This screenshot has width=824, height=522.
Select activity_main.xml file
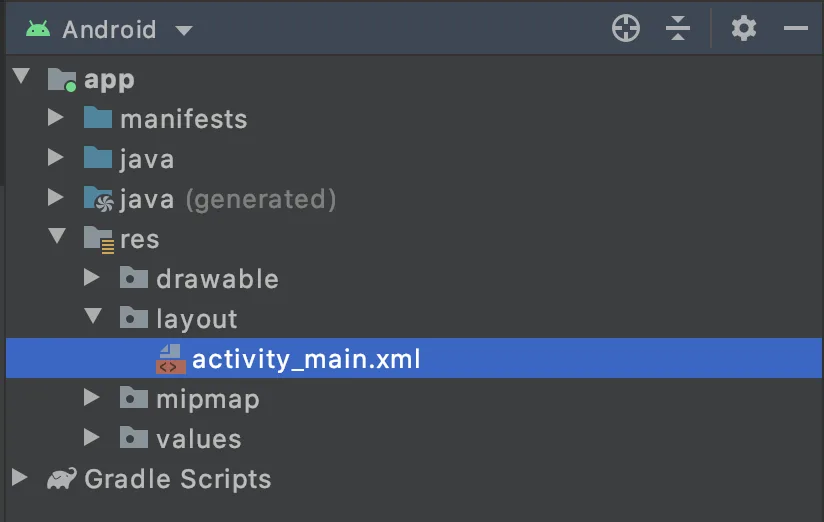pyautogui.click(x=414, y=358)
